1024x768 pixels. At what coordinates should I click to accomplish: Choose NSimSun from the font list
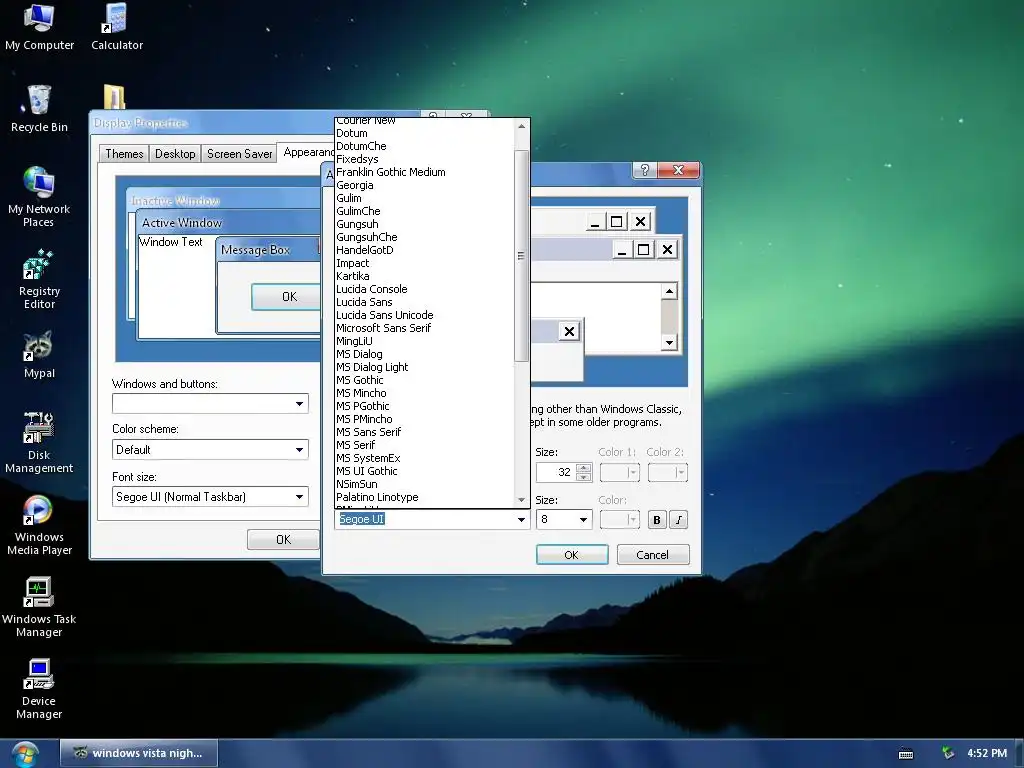[424, 485]
